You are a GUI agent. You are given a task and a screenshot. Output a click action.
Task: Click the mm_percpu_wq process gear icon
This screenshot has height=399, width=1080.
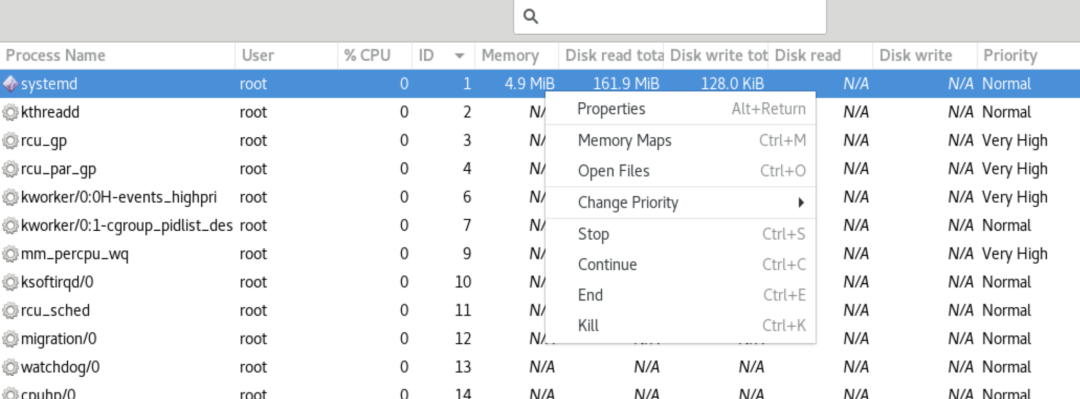point(10,254)
